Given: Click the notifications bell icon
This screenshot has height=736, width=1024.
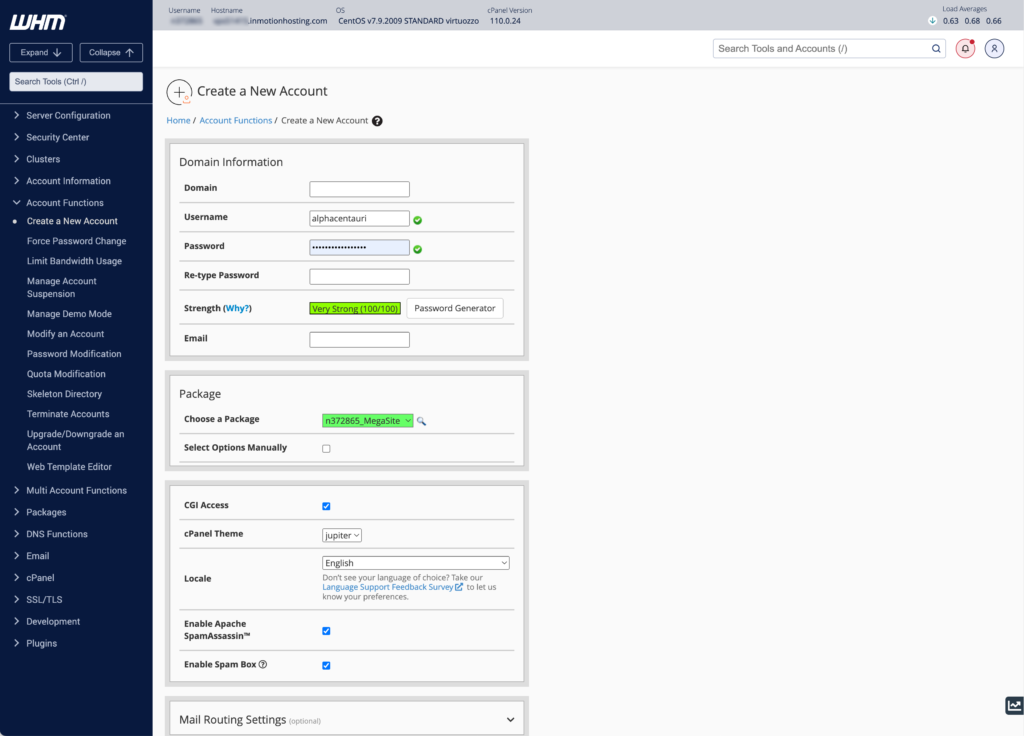Looking at the screenshot, I should [965, 48].
